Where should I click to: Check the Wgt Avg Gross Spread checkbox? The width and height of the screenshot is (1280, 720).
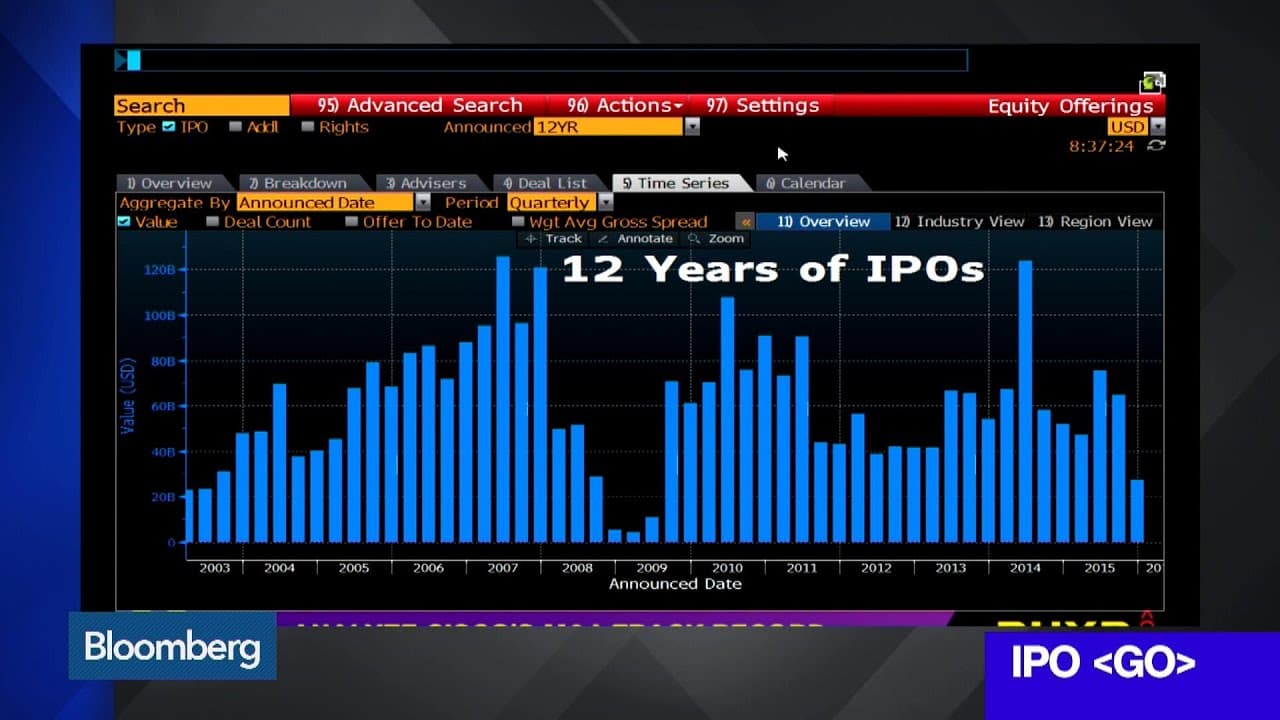coord(518,222)
